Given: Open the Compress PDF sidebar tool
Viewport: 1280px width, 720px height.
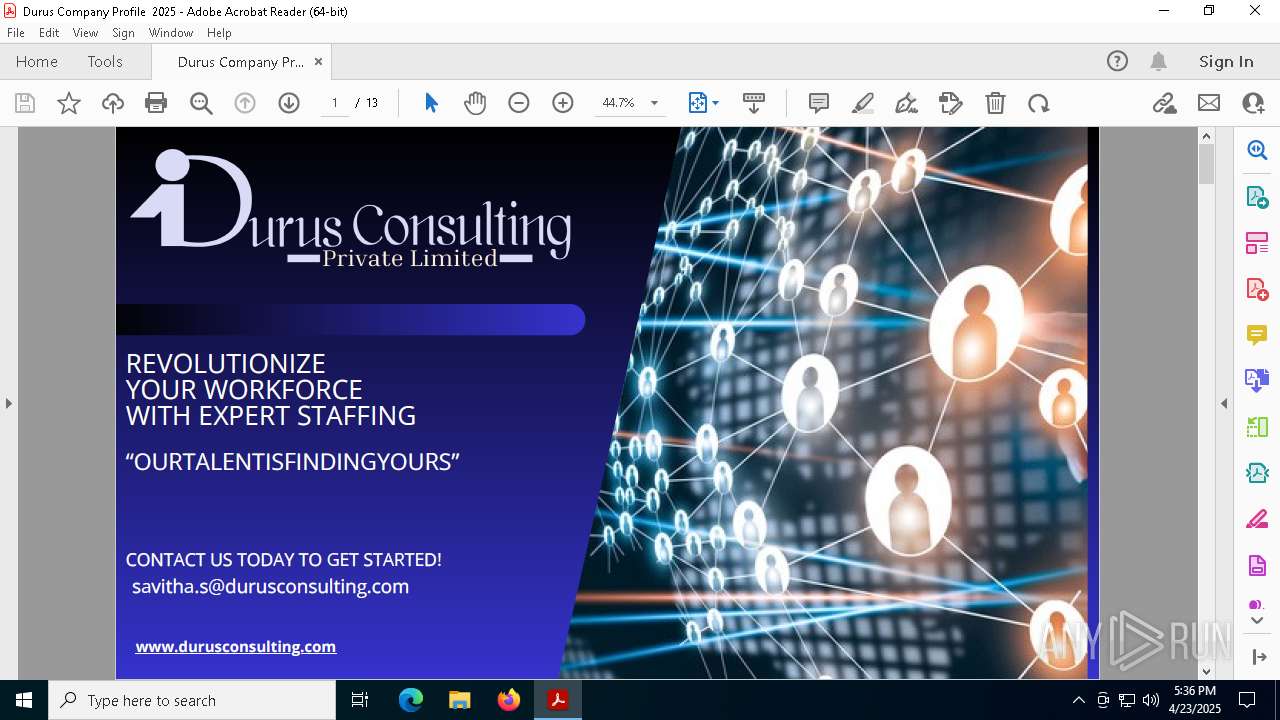Looking at the screenshot, I should (1257, 473).
